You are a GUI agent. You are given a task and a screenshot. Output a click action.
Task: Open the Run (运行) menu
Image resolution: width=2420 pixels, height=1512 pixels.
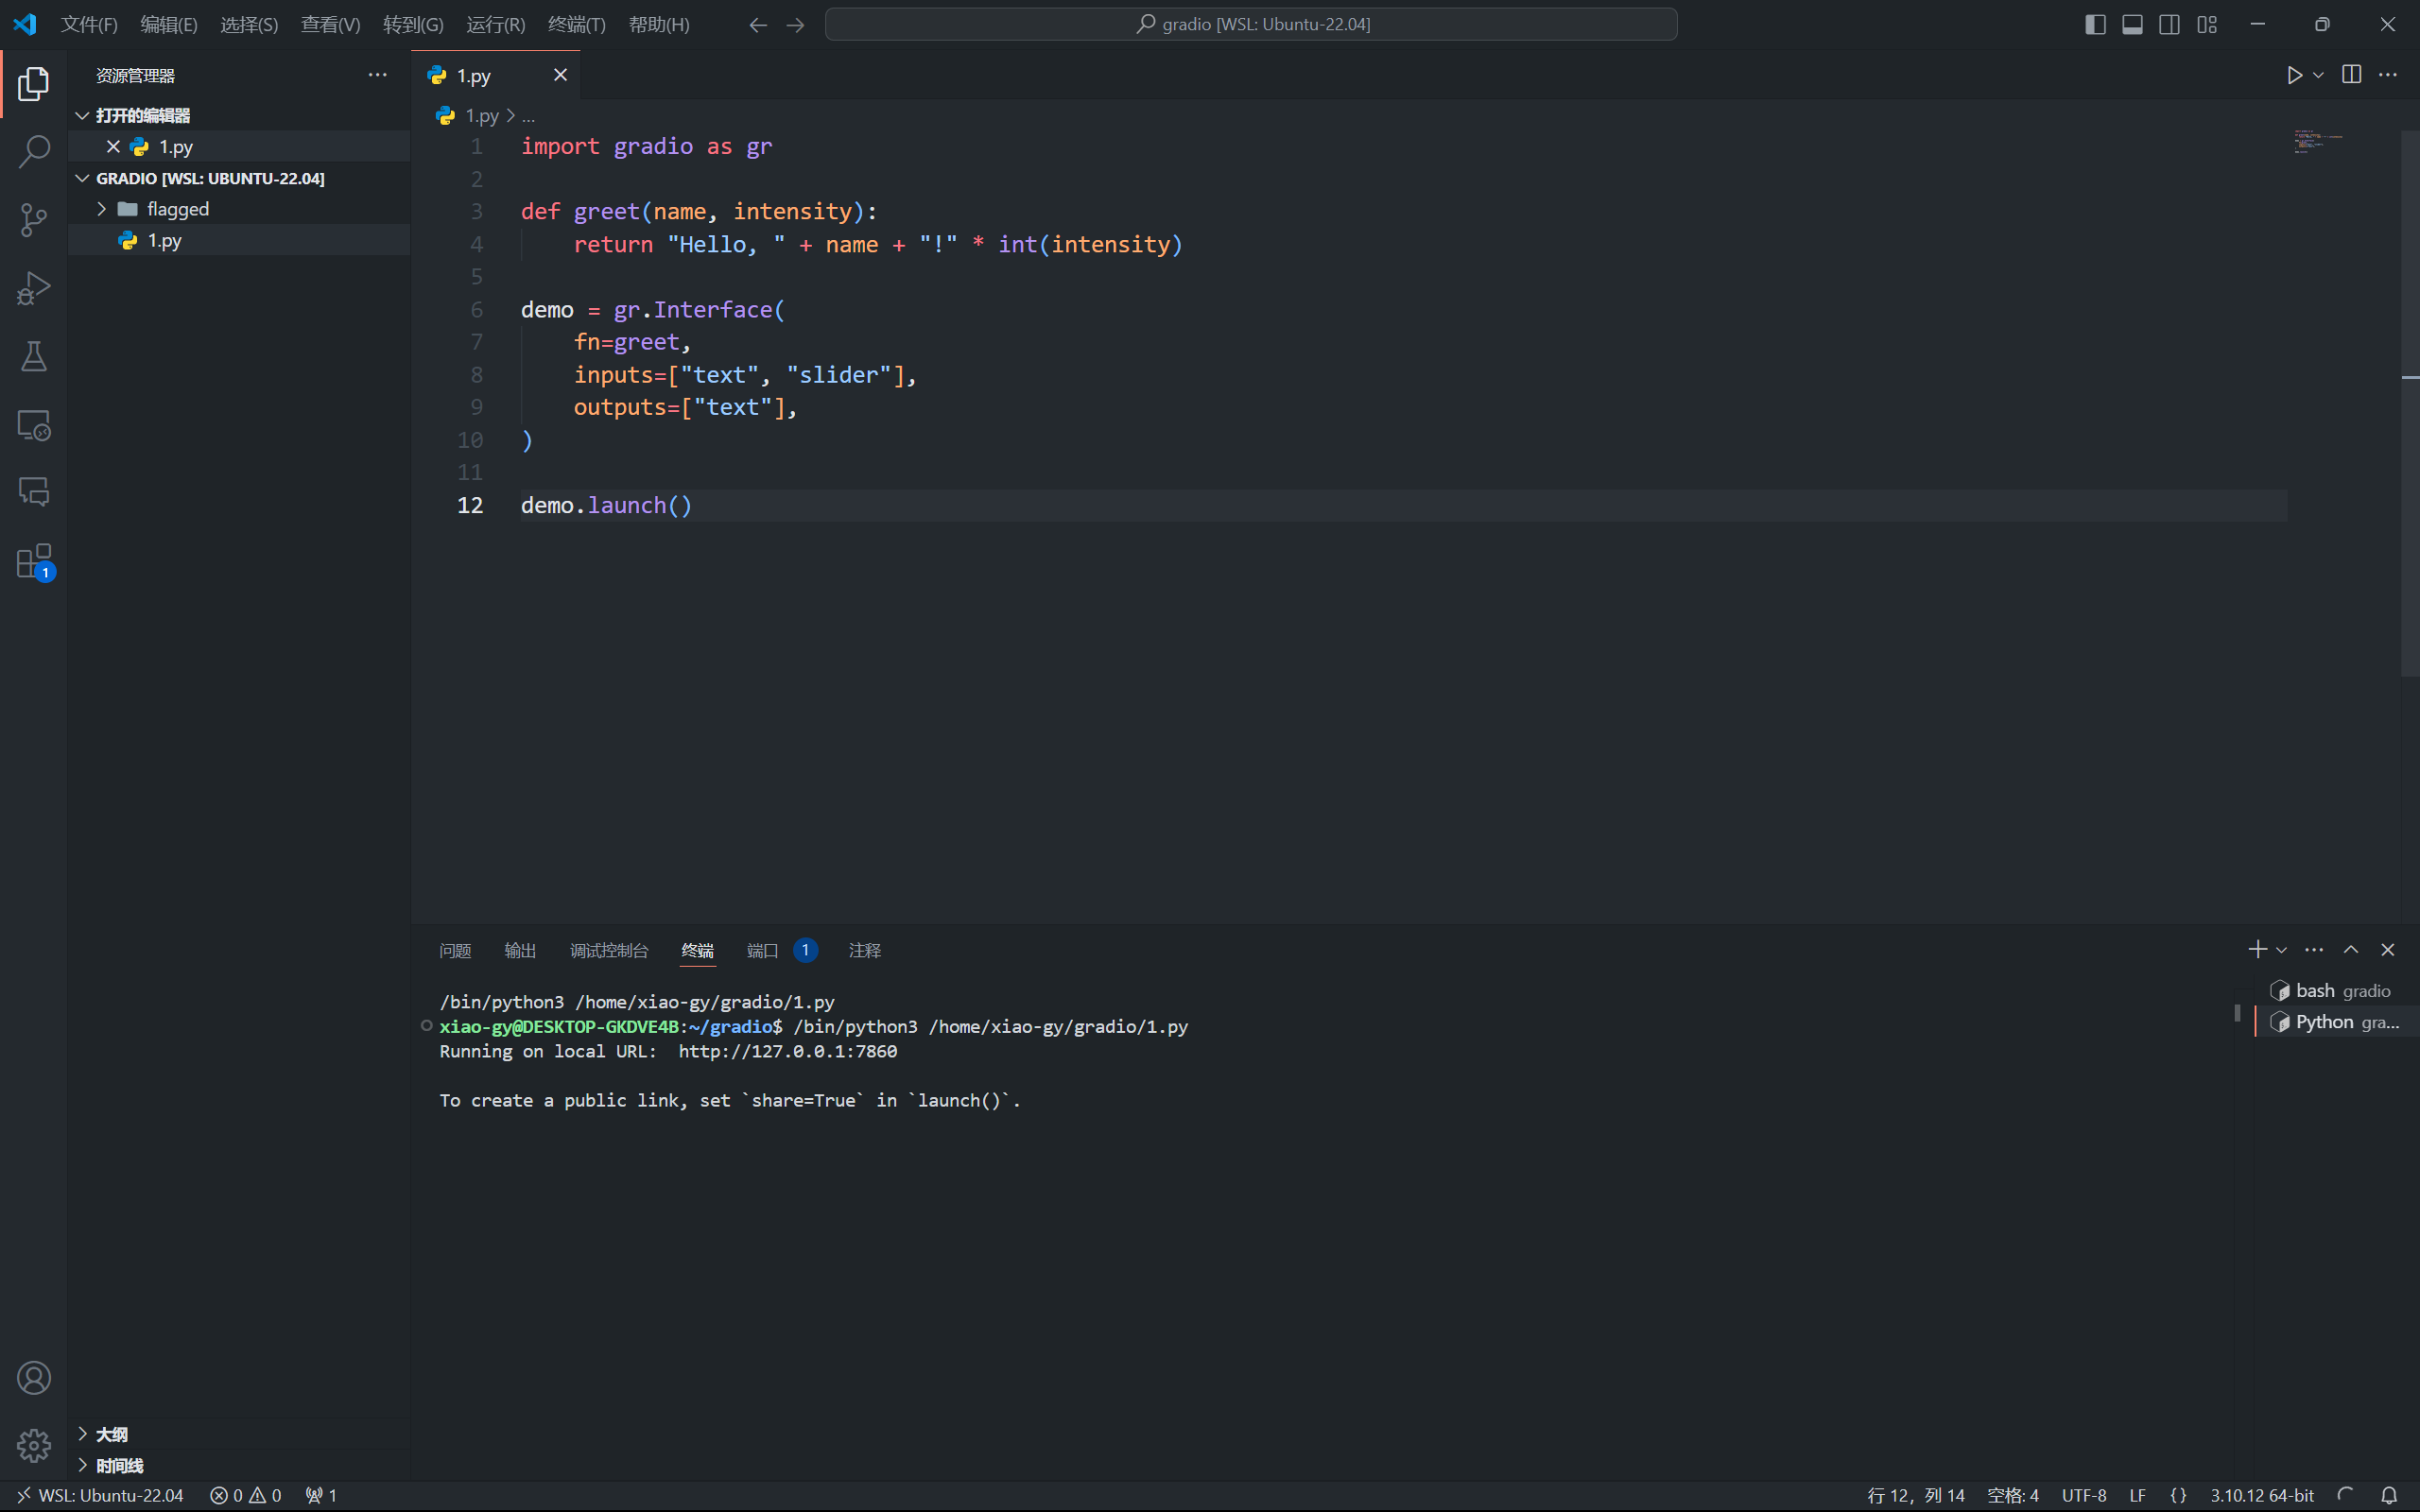pos(495,25)
